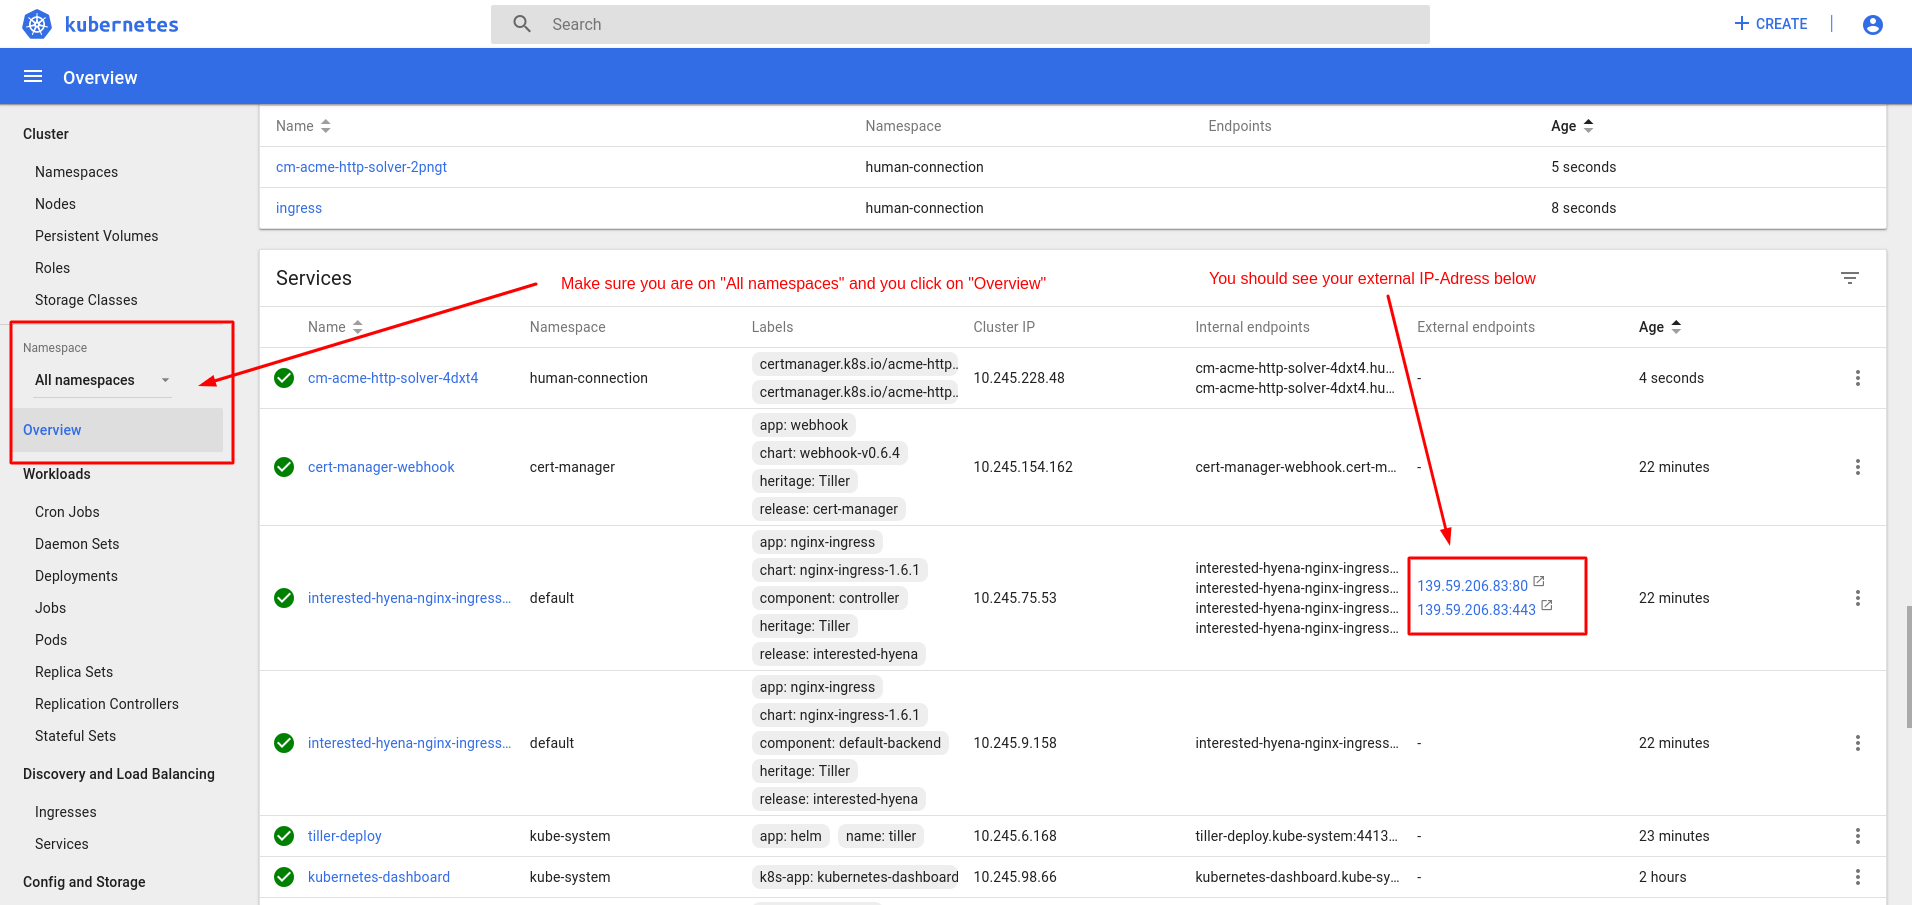Open the user account profile icon
The image size is (1912, 905).
click(x=1872, y=24)
